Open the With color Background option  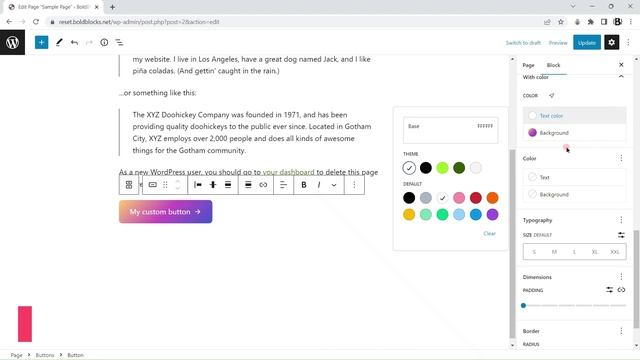coord(574,133)
